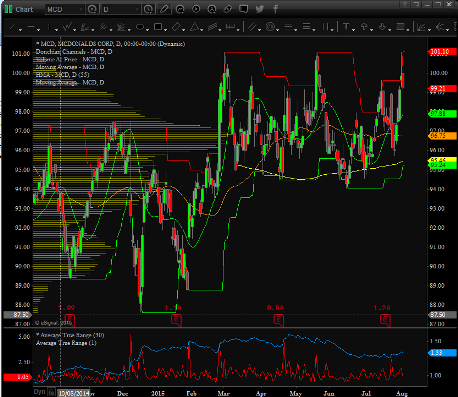Select the vertical line tool
The height and width of the screenshot is (397, 458).
[49, 27]
